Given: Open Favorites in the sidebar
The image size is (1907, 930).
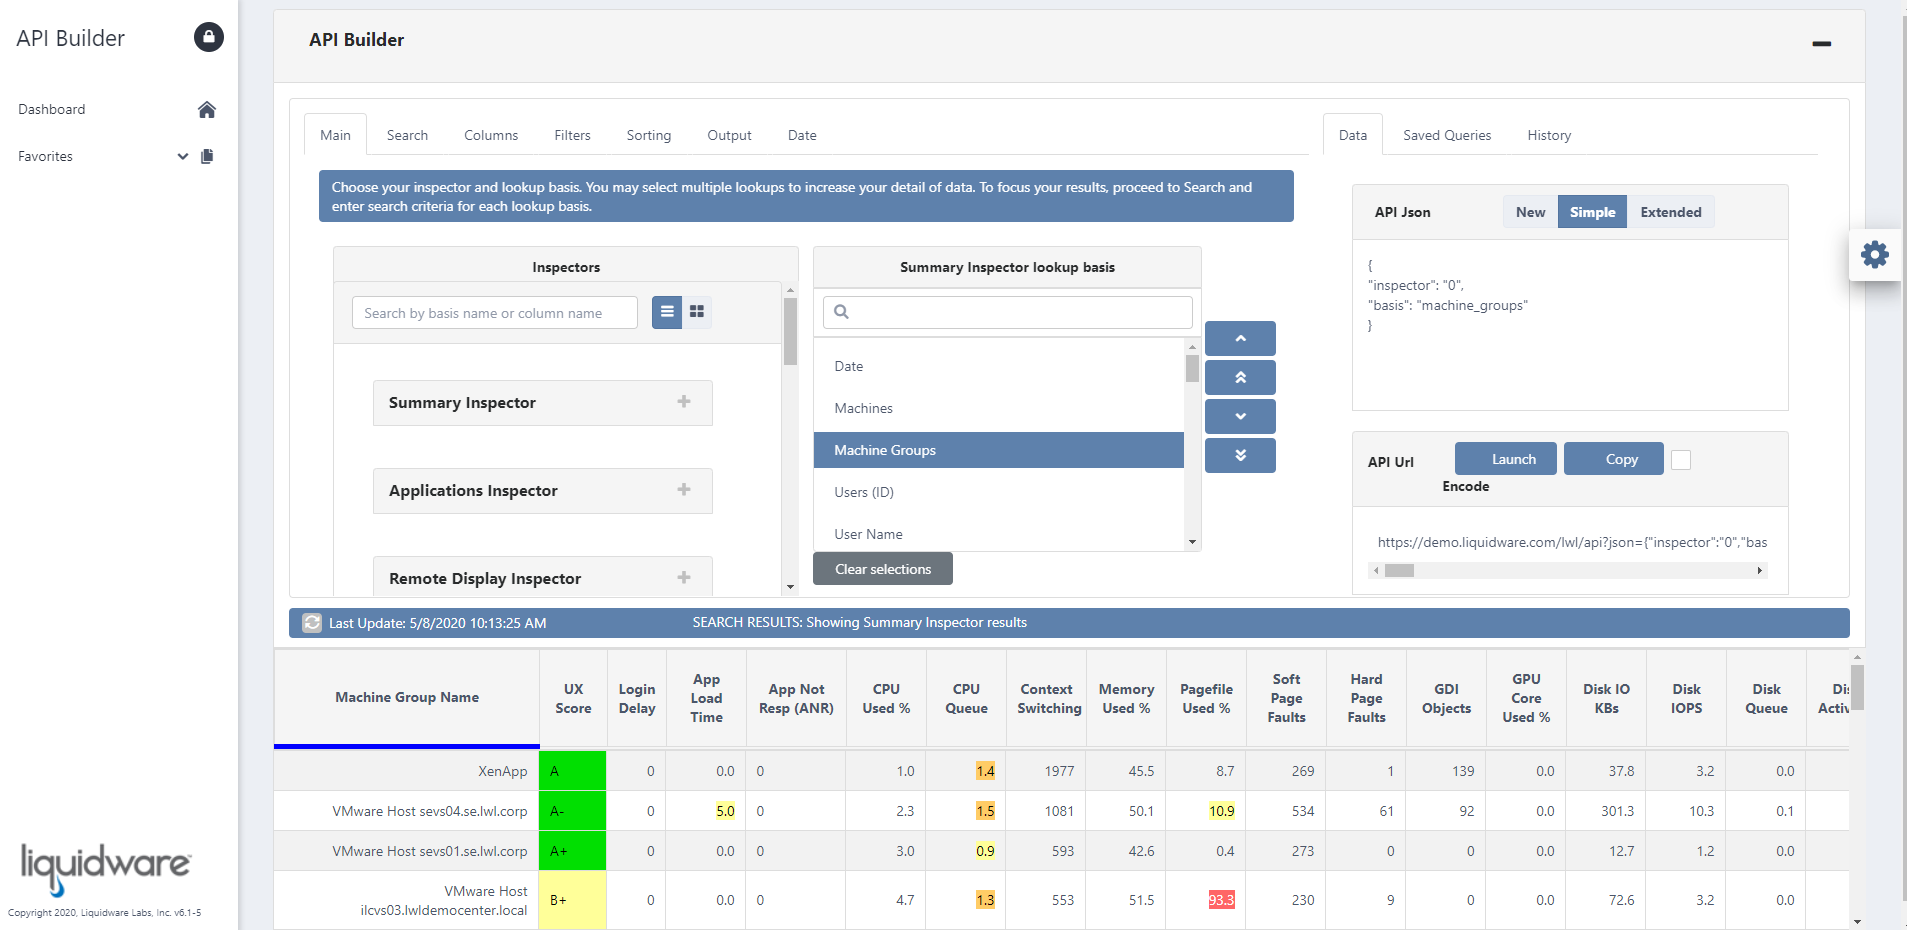Looking at the screenshot, I should point(45,156).
